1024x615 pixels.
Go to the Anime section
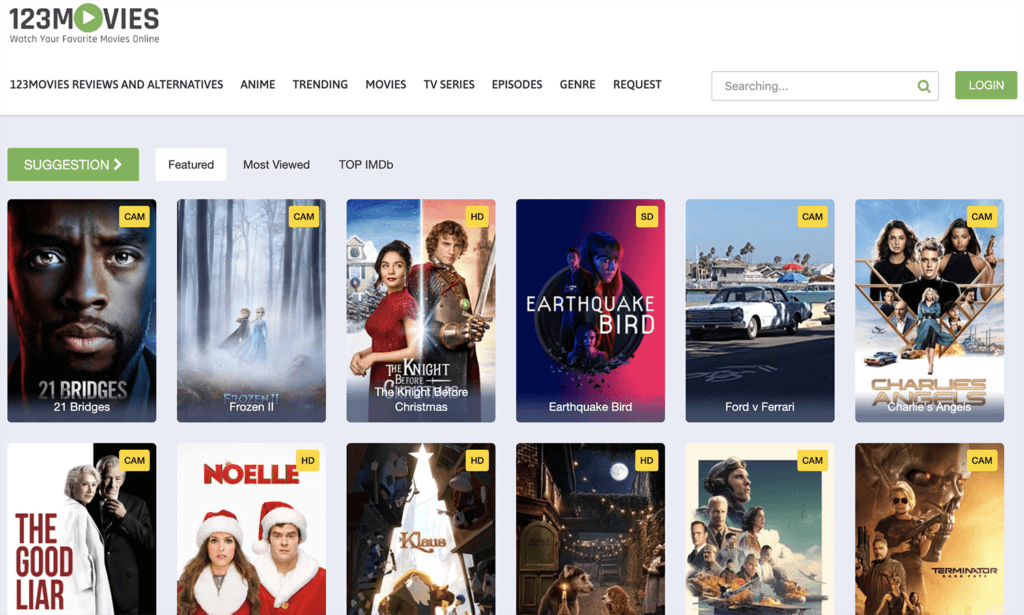click(x=258, y=85)
